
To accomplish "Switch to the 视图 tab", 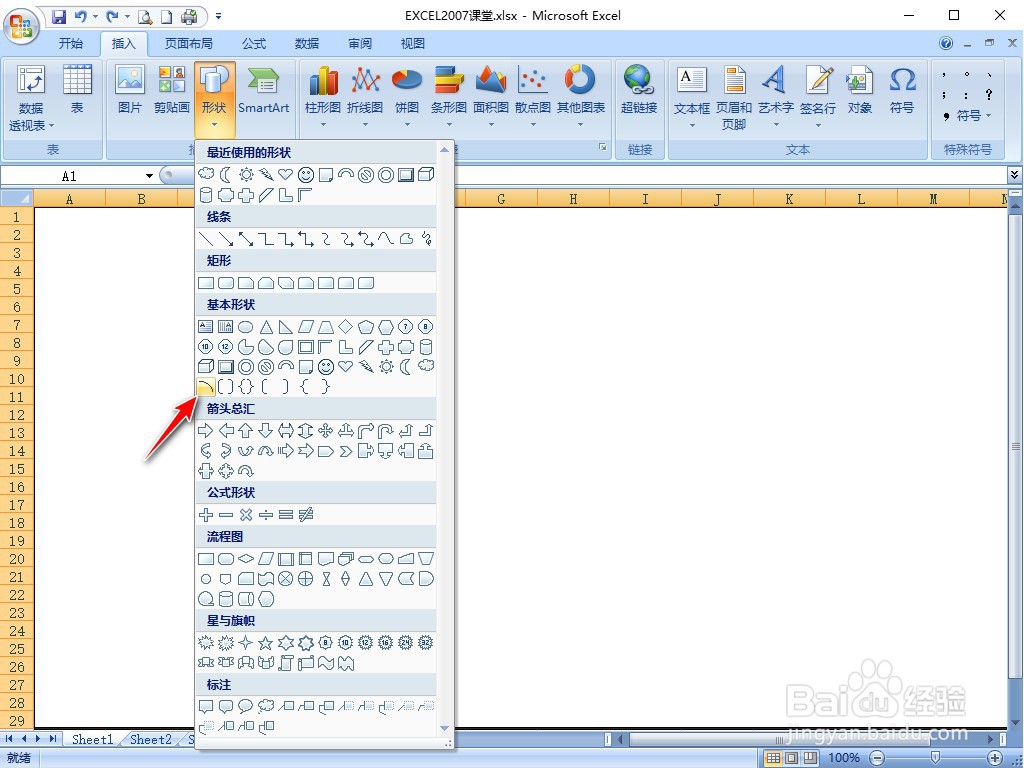I will pos(413,43).
